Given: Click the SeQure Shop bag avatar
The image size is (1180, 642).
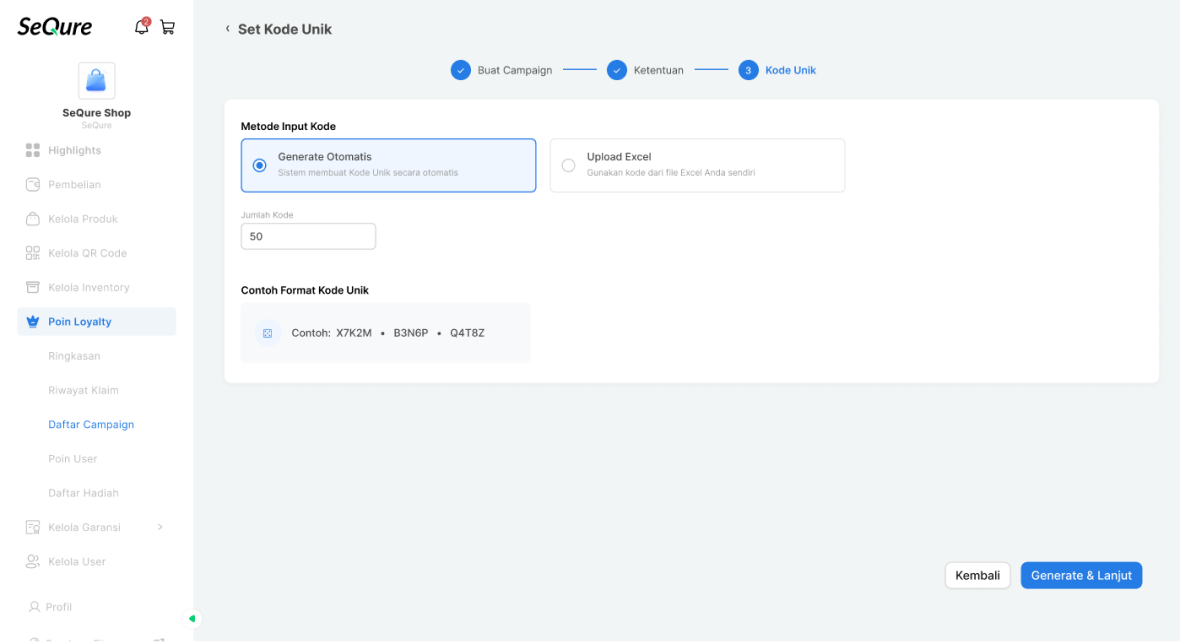Looking at the screenshot, I should coord(96,81).
